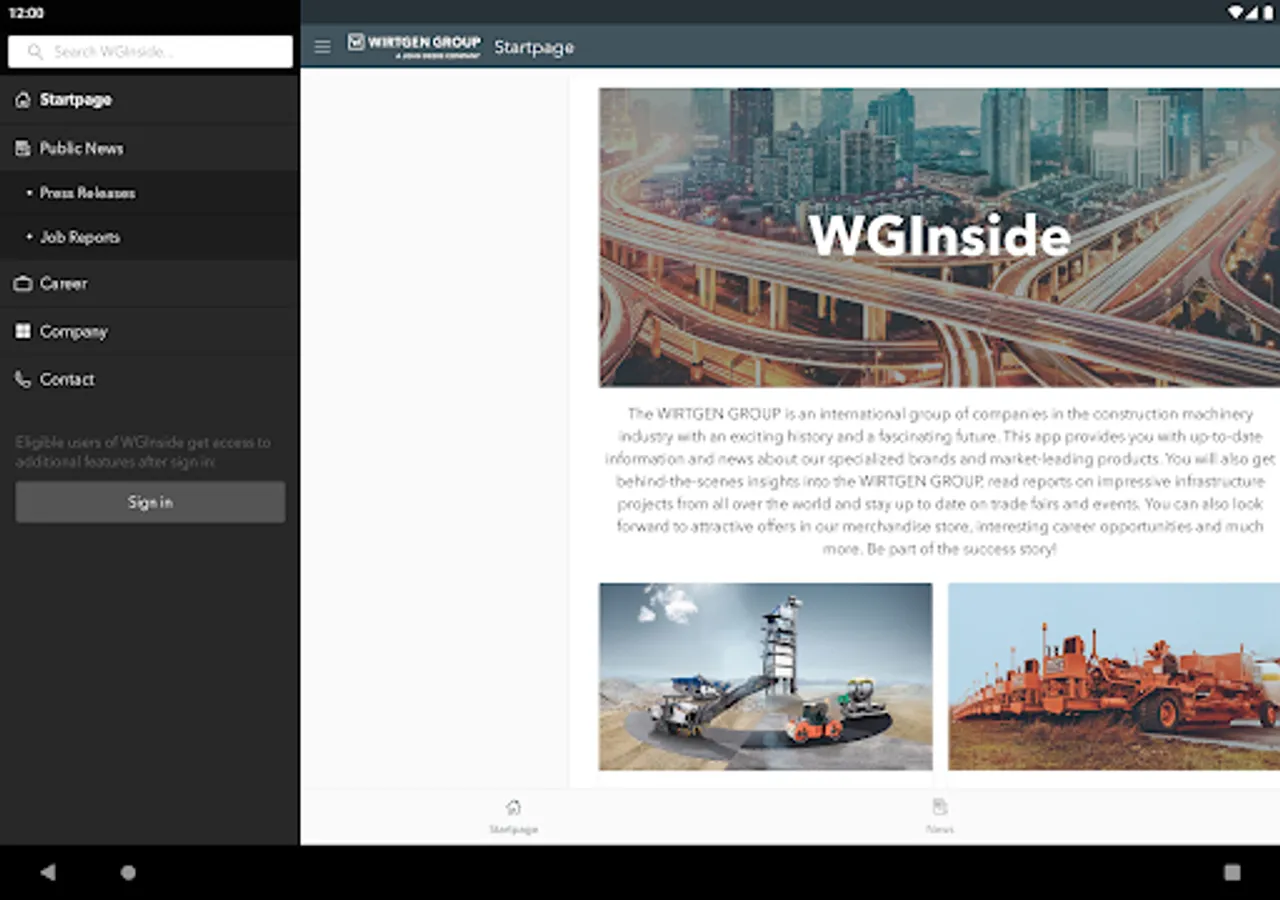Screen dimensions: 1280x900
Task: Click the Wi-Fi status icon
Action: (x=1237, y=13)
